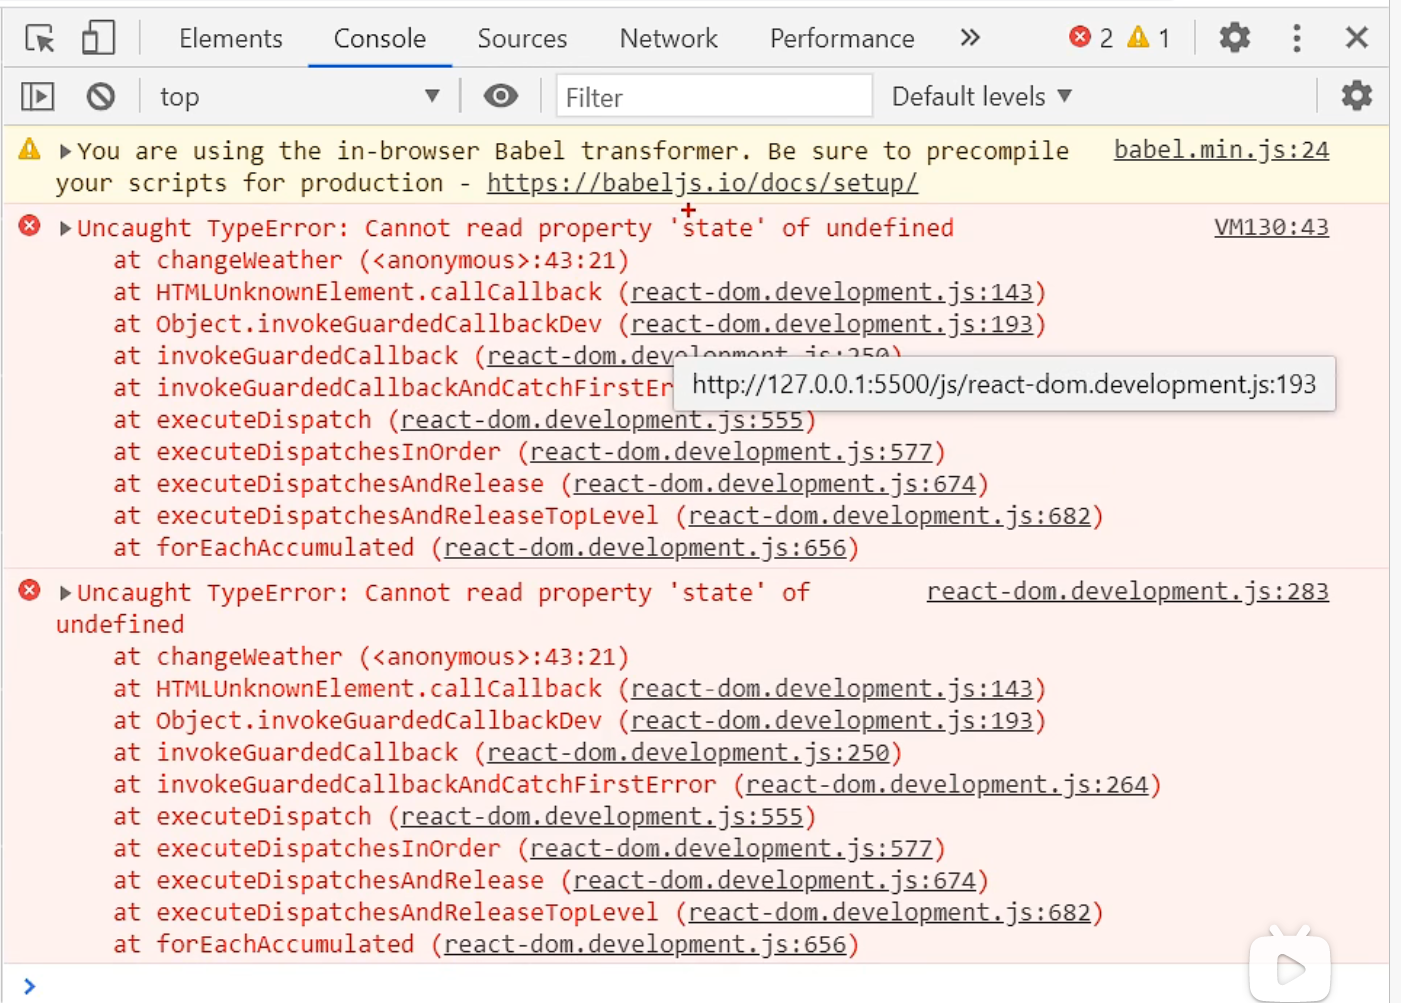The height and width of the screenshot is (1003, 1401).
Task: Expand the Babel transformer warning message
Action: coord(65,151)
